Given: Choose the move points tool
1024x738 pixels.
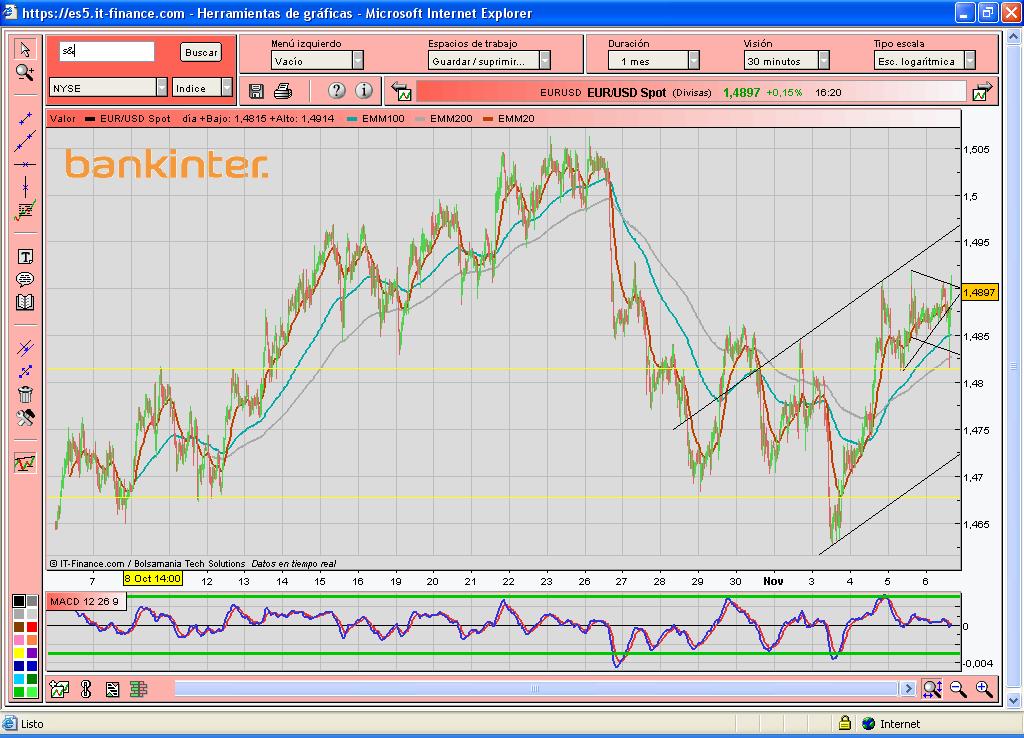Looking at the screenshot, I should (25, 372).
